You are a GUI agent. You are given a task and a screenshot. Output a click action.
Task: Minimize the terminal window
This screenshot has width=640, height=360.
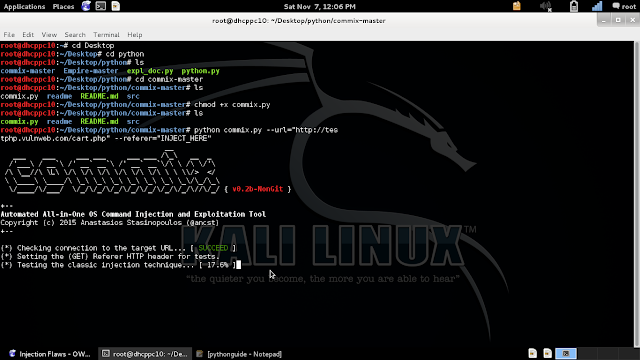tap(604, 20)
